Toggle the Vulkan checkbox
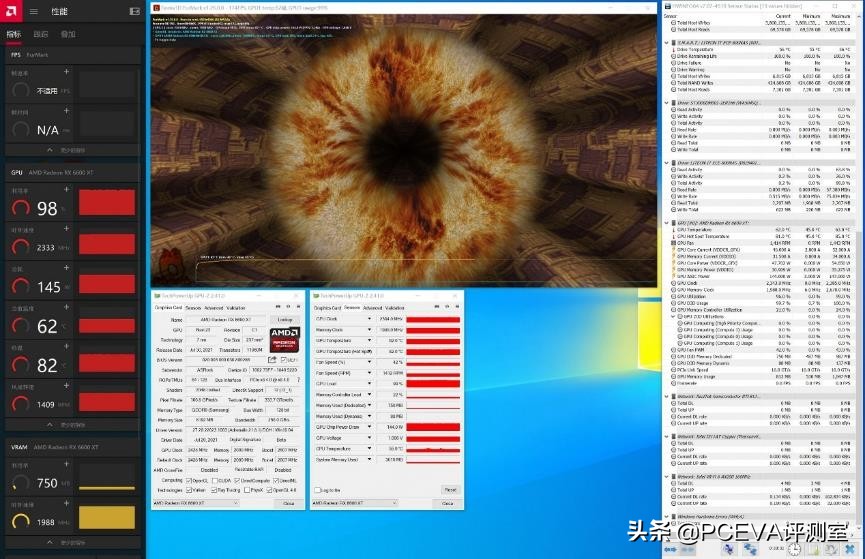The image size is (865, 559). click(x=189, y=490)
